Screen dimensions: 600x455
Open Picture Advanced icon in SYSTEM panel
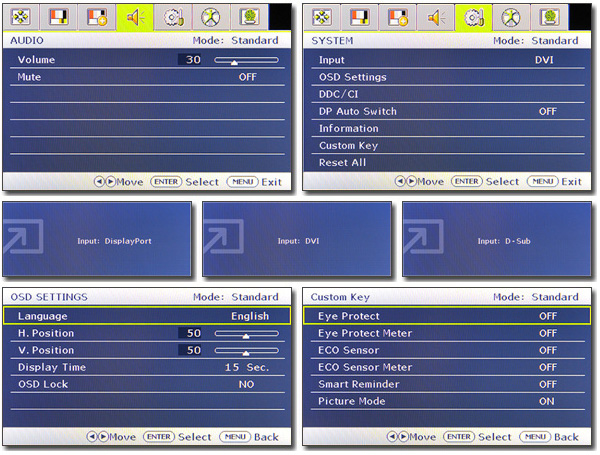click(x=398, y=17)
